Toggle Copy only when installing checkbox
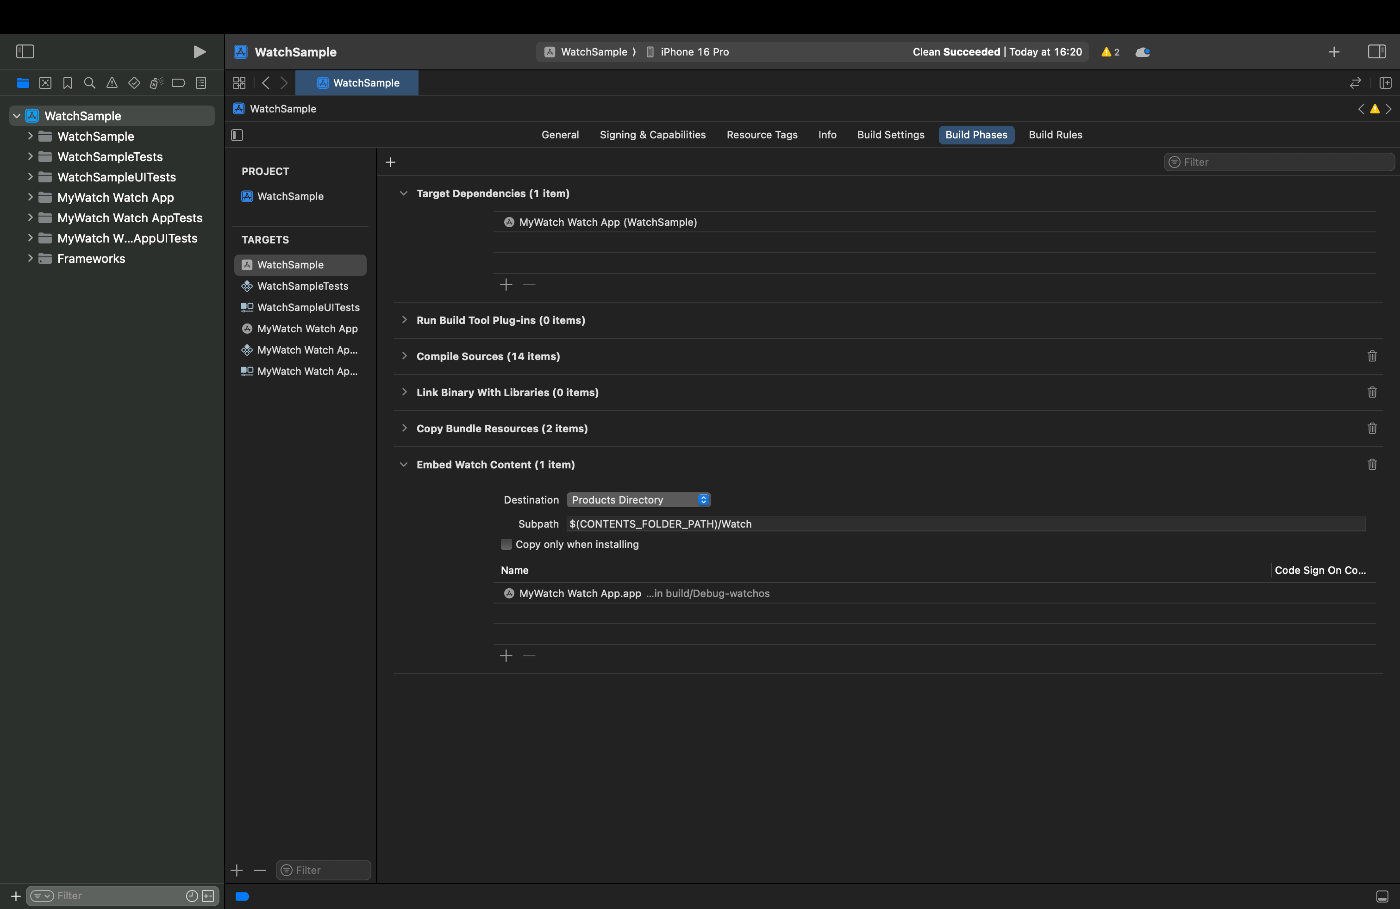1400x909 pixels. tap(506, 545)
